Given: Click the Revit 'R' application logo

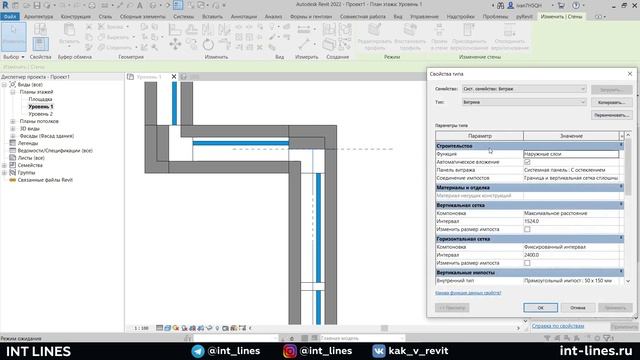Looking at the screenshot, I should pyautogui.click(x=5, y=5).
